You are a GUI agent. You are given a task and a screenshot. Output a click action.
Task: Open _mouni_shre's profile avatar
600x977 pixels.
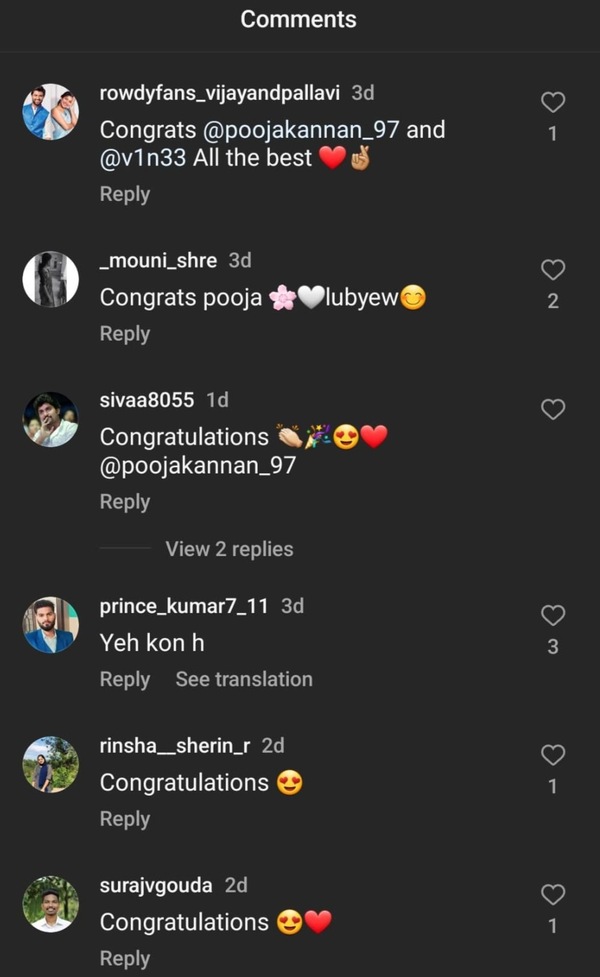point(50,279)
